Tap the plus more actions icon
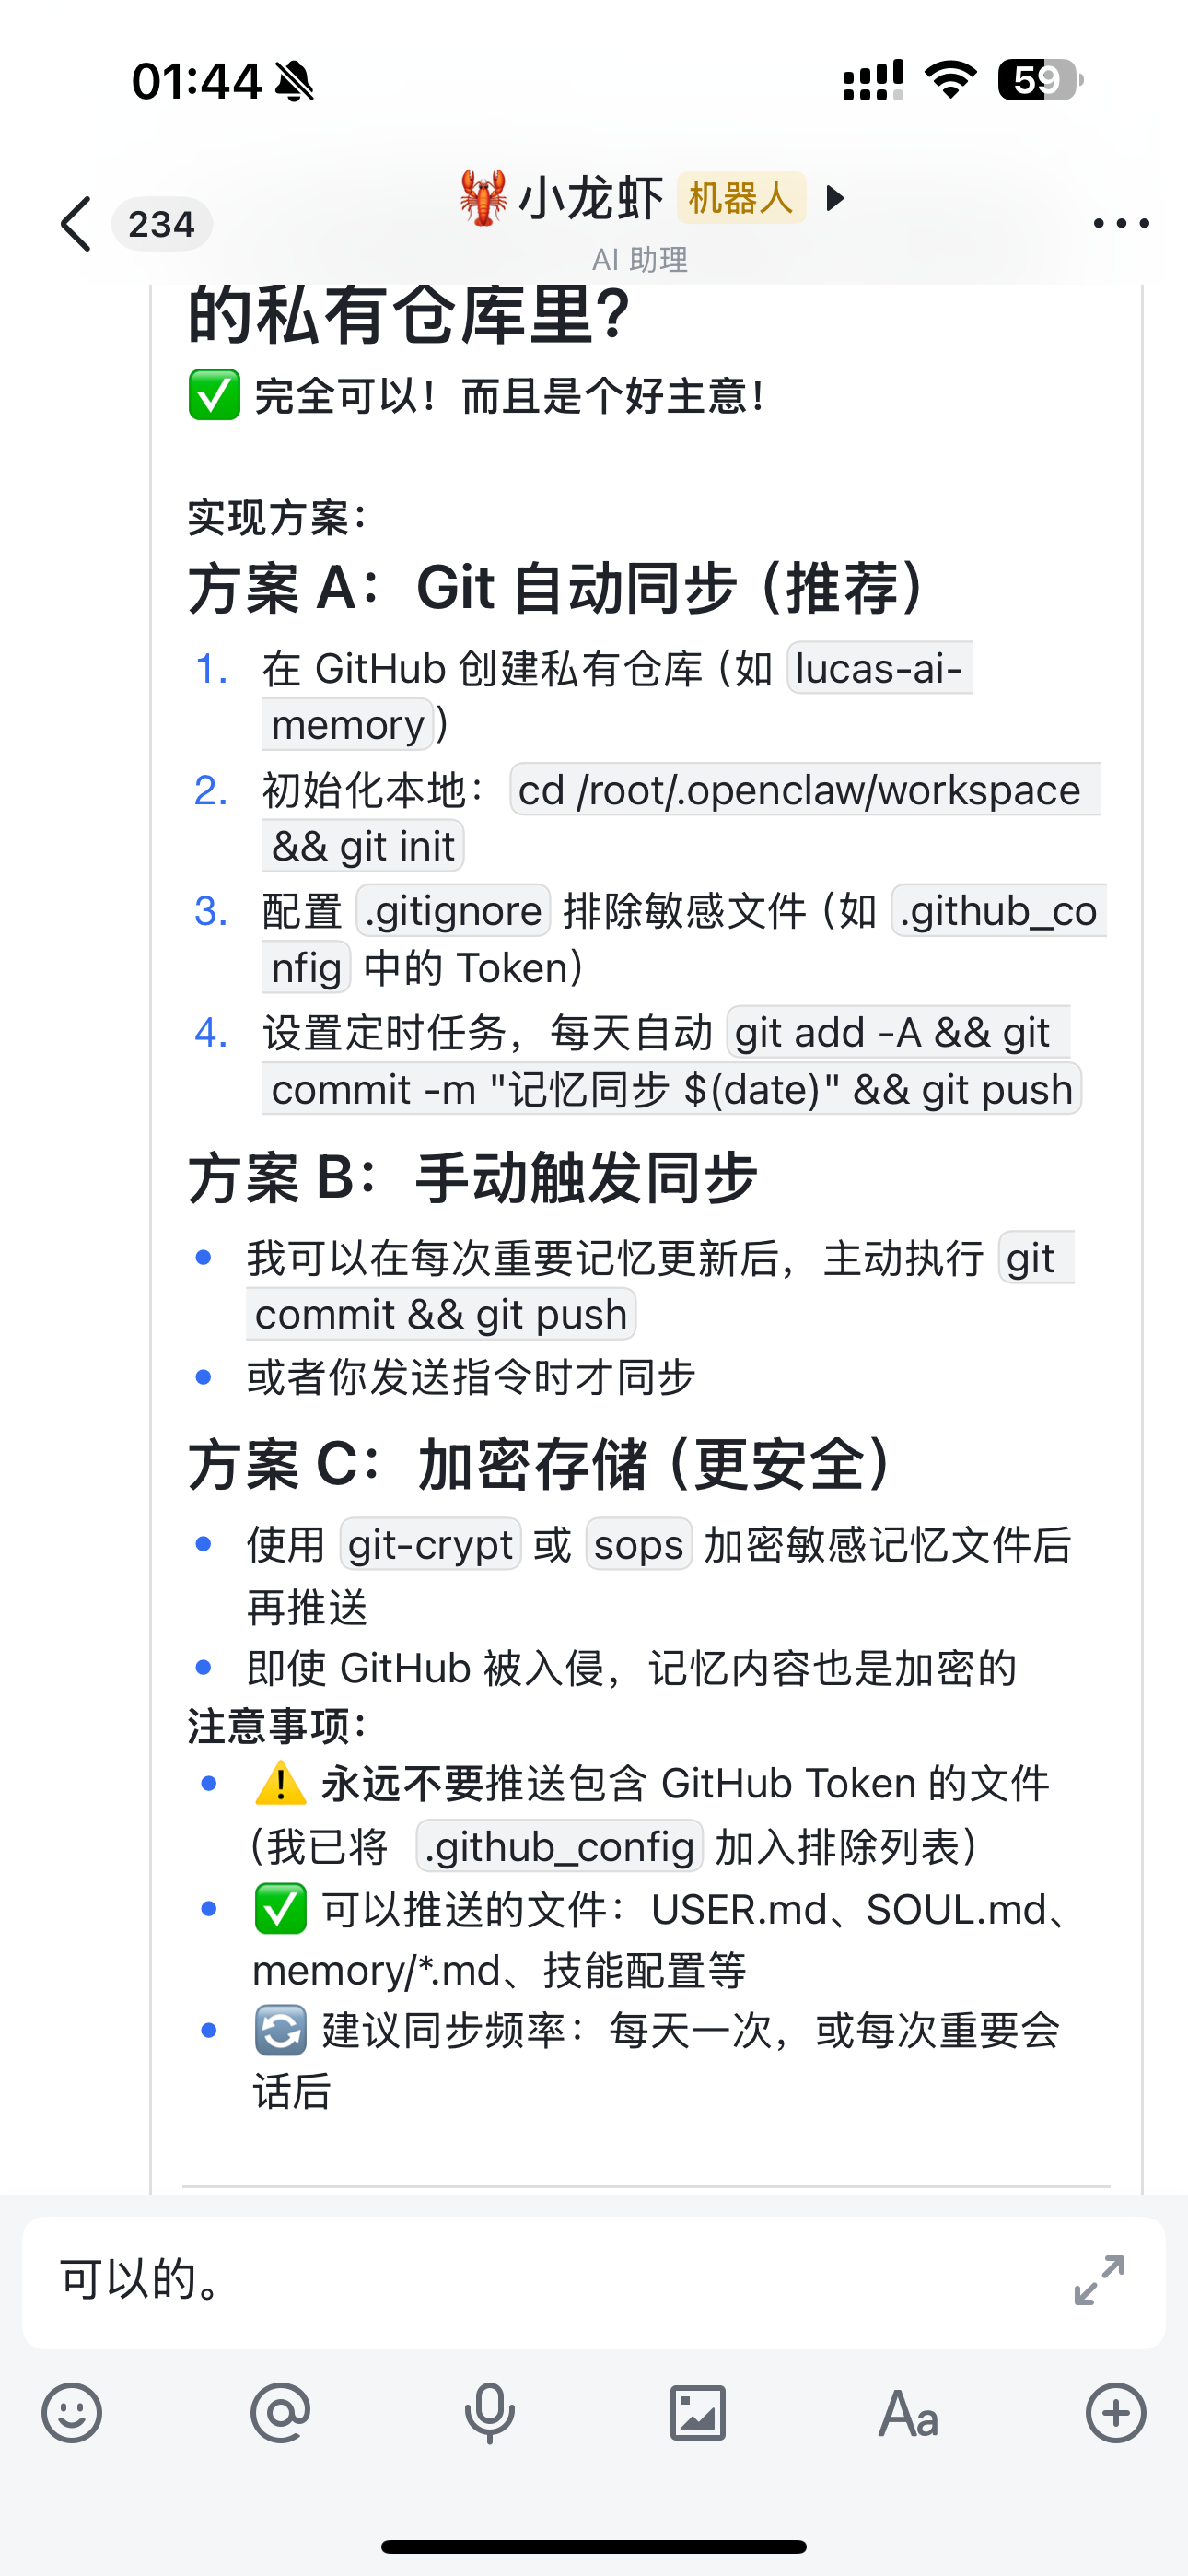1188x2576 pixels. 1116,2413
